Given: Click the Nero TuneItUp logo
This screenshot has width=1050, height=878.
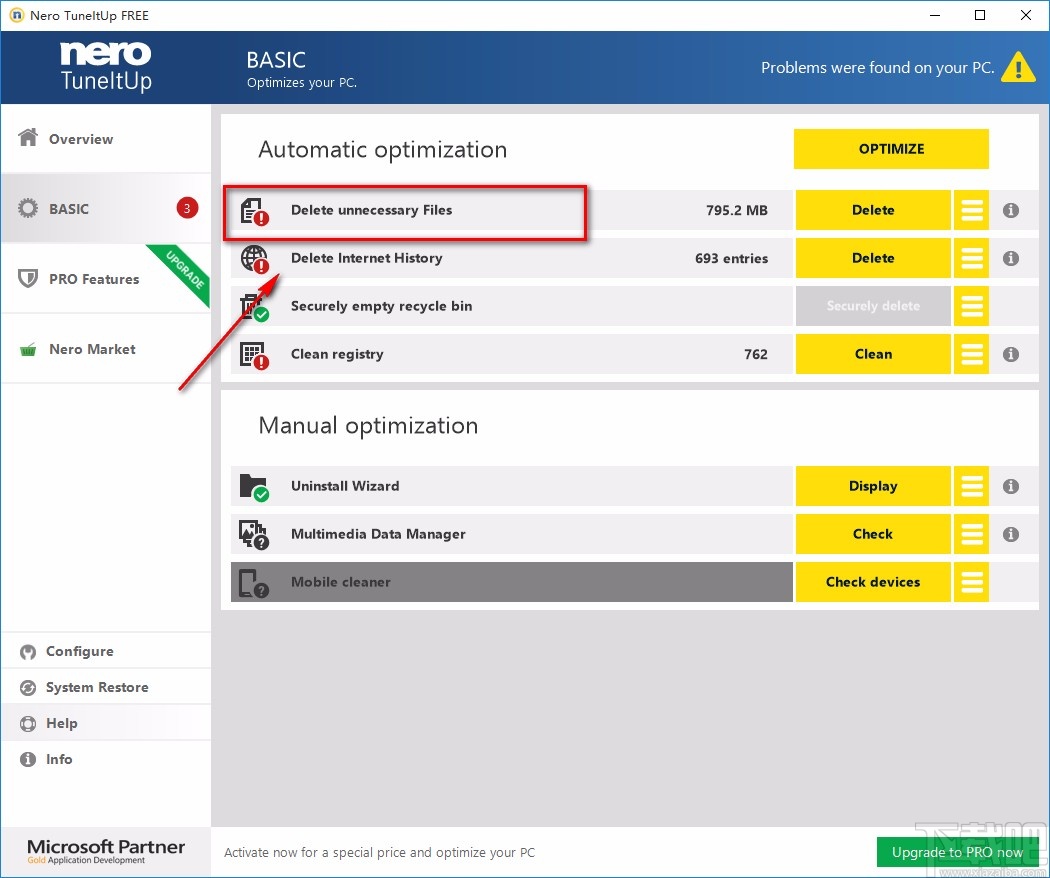Looking at the screenshot, I should [x=106, y=66].
